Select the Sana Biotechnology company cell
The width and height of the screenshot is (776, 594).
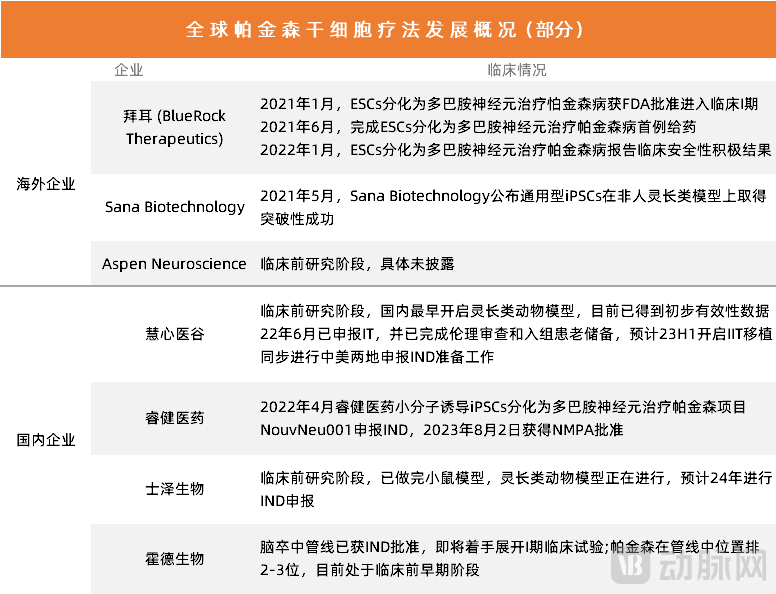coord(175,207)
